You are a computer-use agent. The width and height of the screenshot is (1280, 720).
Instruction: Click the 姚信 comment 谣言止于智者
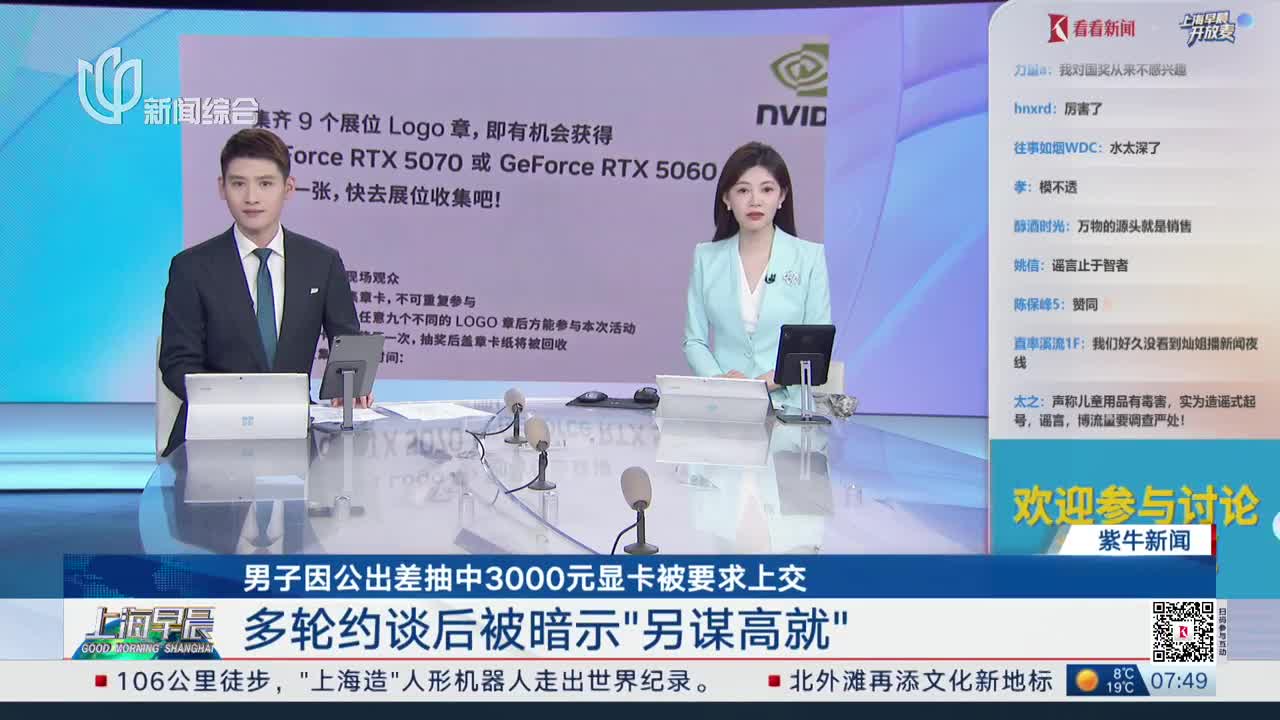(x=1070, y=265)
